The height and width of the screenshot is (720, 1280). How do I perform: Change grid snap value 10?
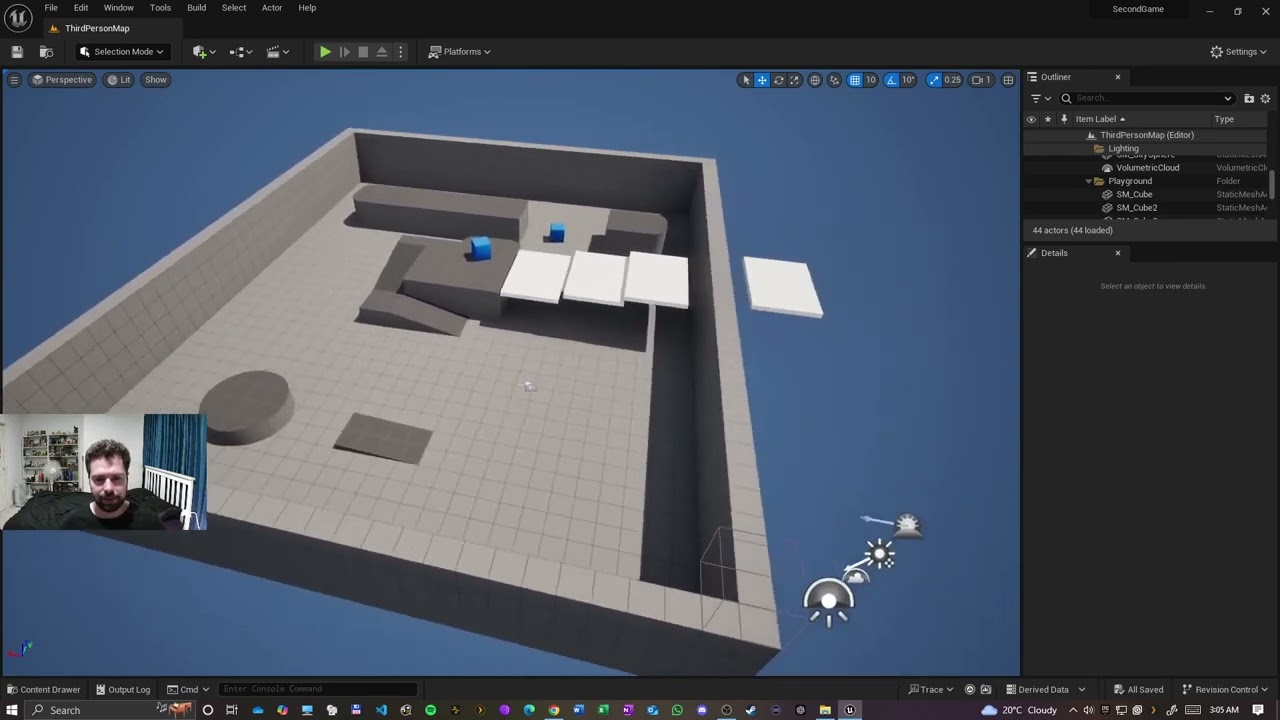pyautogui.click(x=871, y=80)
